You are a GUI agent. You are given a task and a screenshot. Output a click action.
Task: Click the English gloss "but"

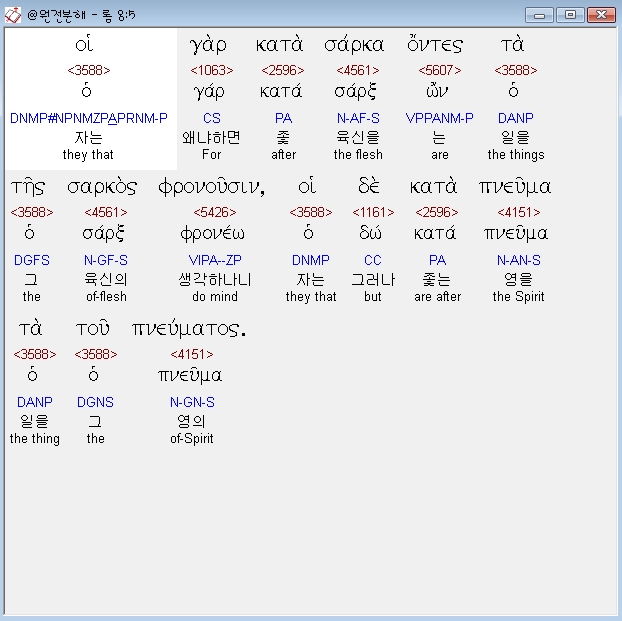(372, 297)
